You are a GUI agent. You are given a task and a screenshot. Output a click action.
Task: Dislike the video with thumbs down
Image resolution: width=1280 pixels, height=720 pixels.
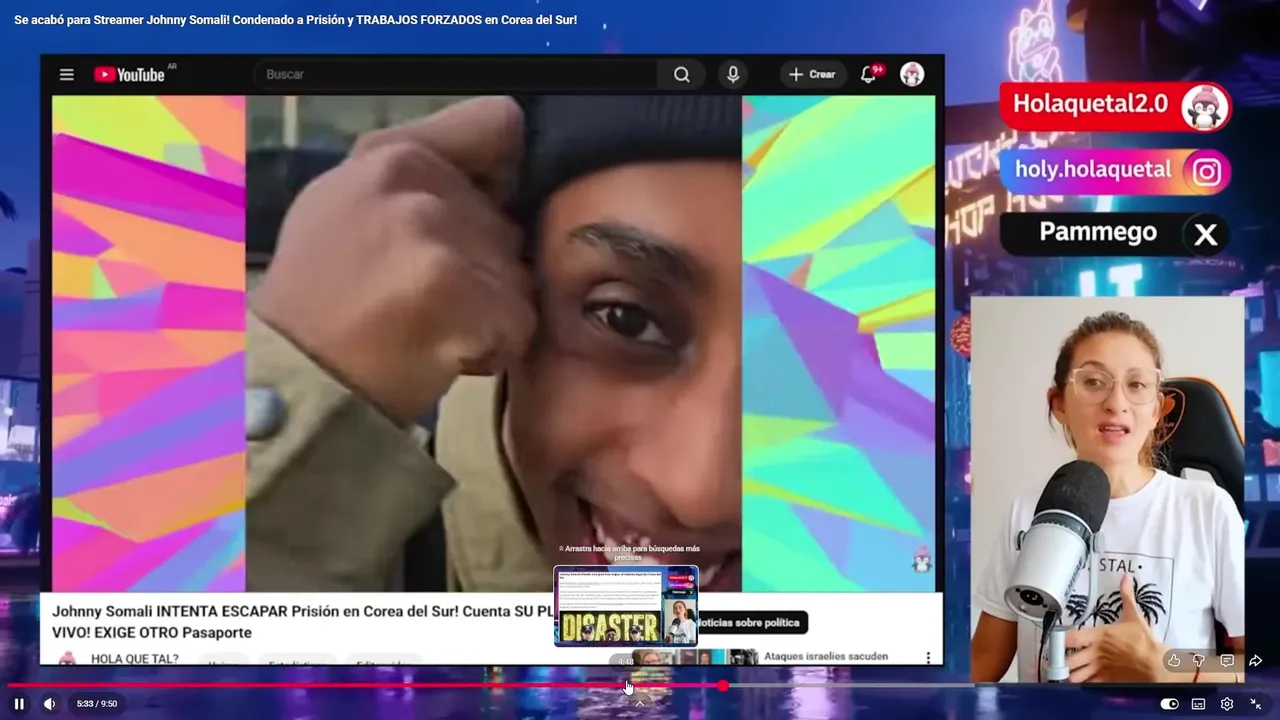[1199, 660]
